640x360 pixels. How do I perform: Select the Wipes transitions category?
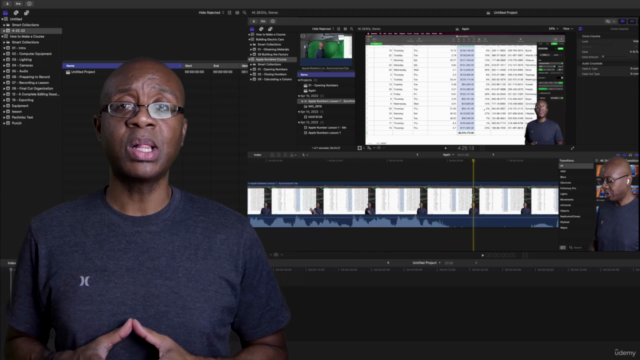click(564, 228)
